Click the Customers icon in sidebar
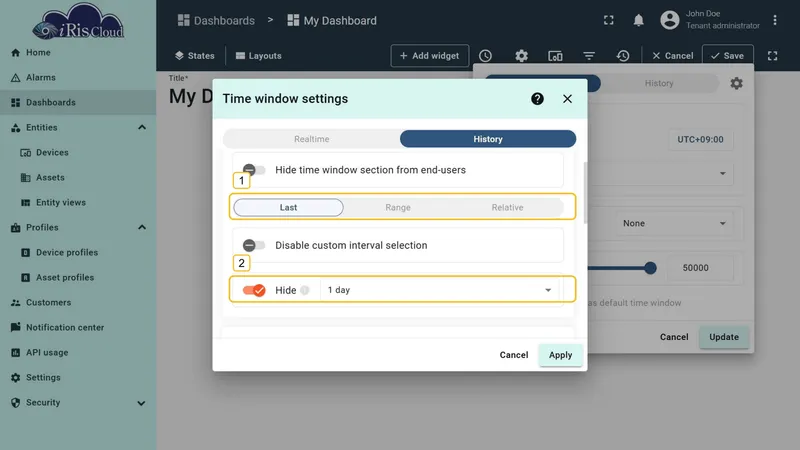The height and width of the screenshot is (450, 800). point(16,303)
